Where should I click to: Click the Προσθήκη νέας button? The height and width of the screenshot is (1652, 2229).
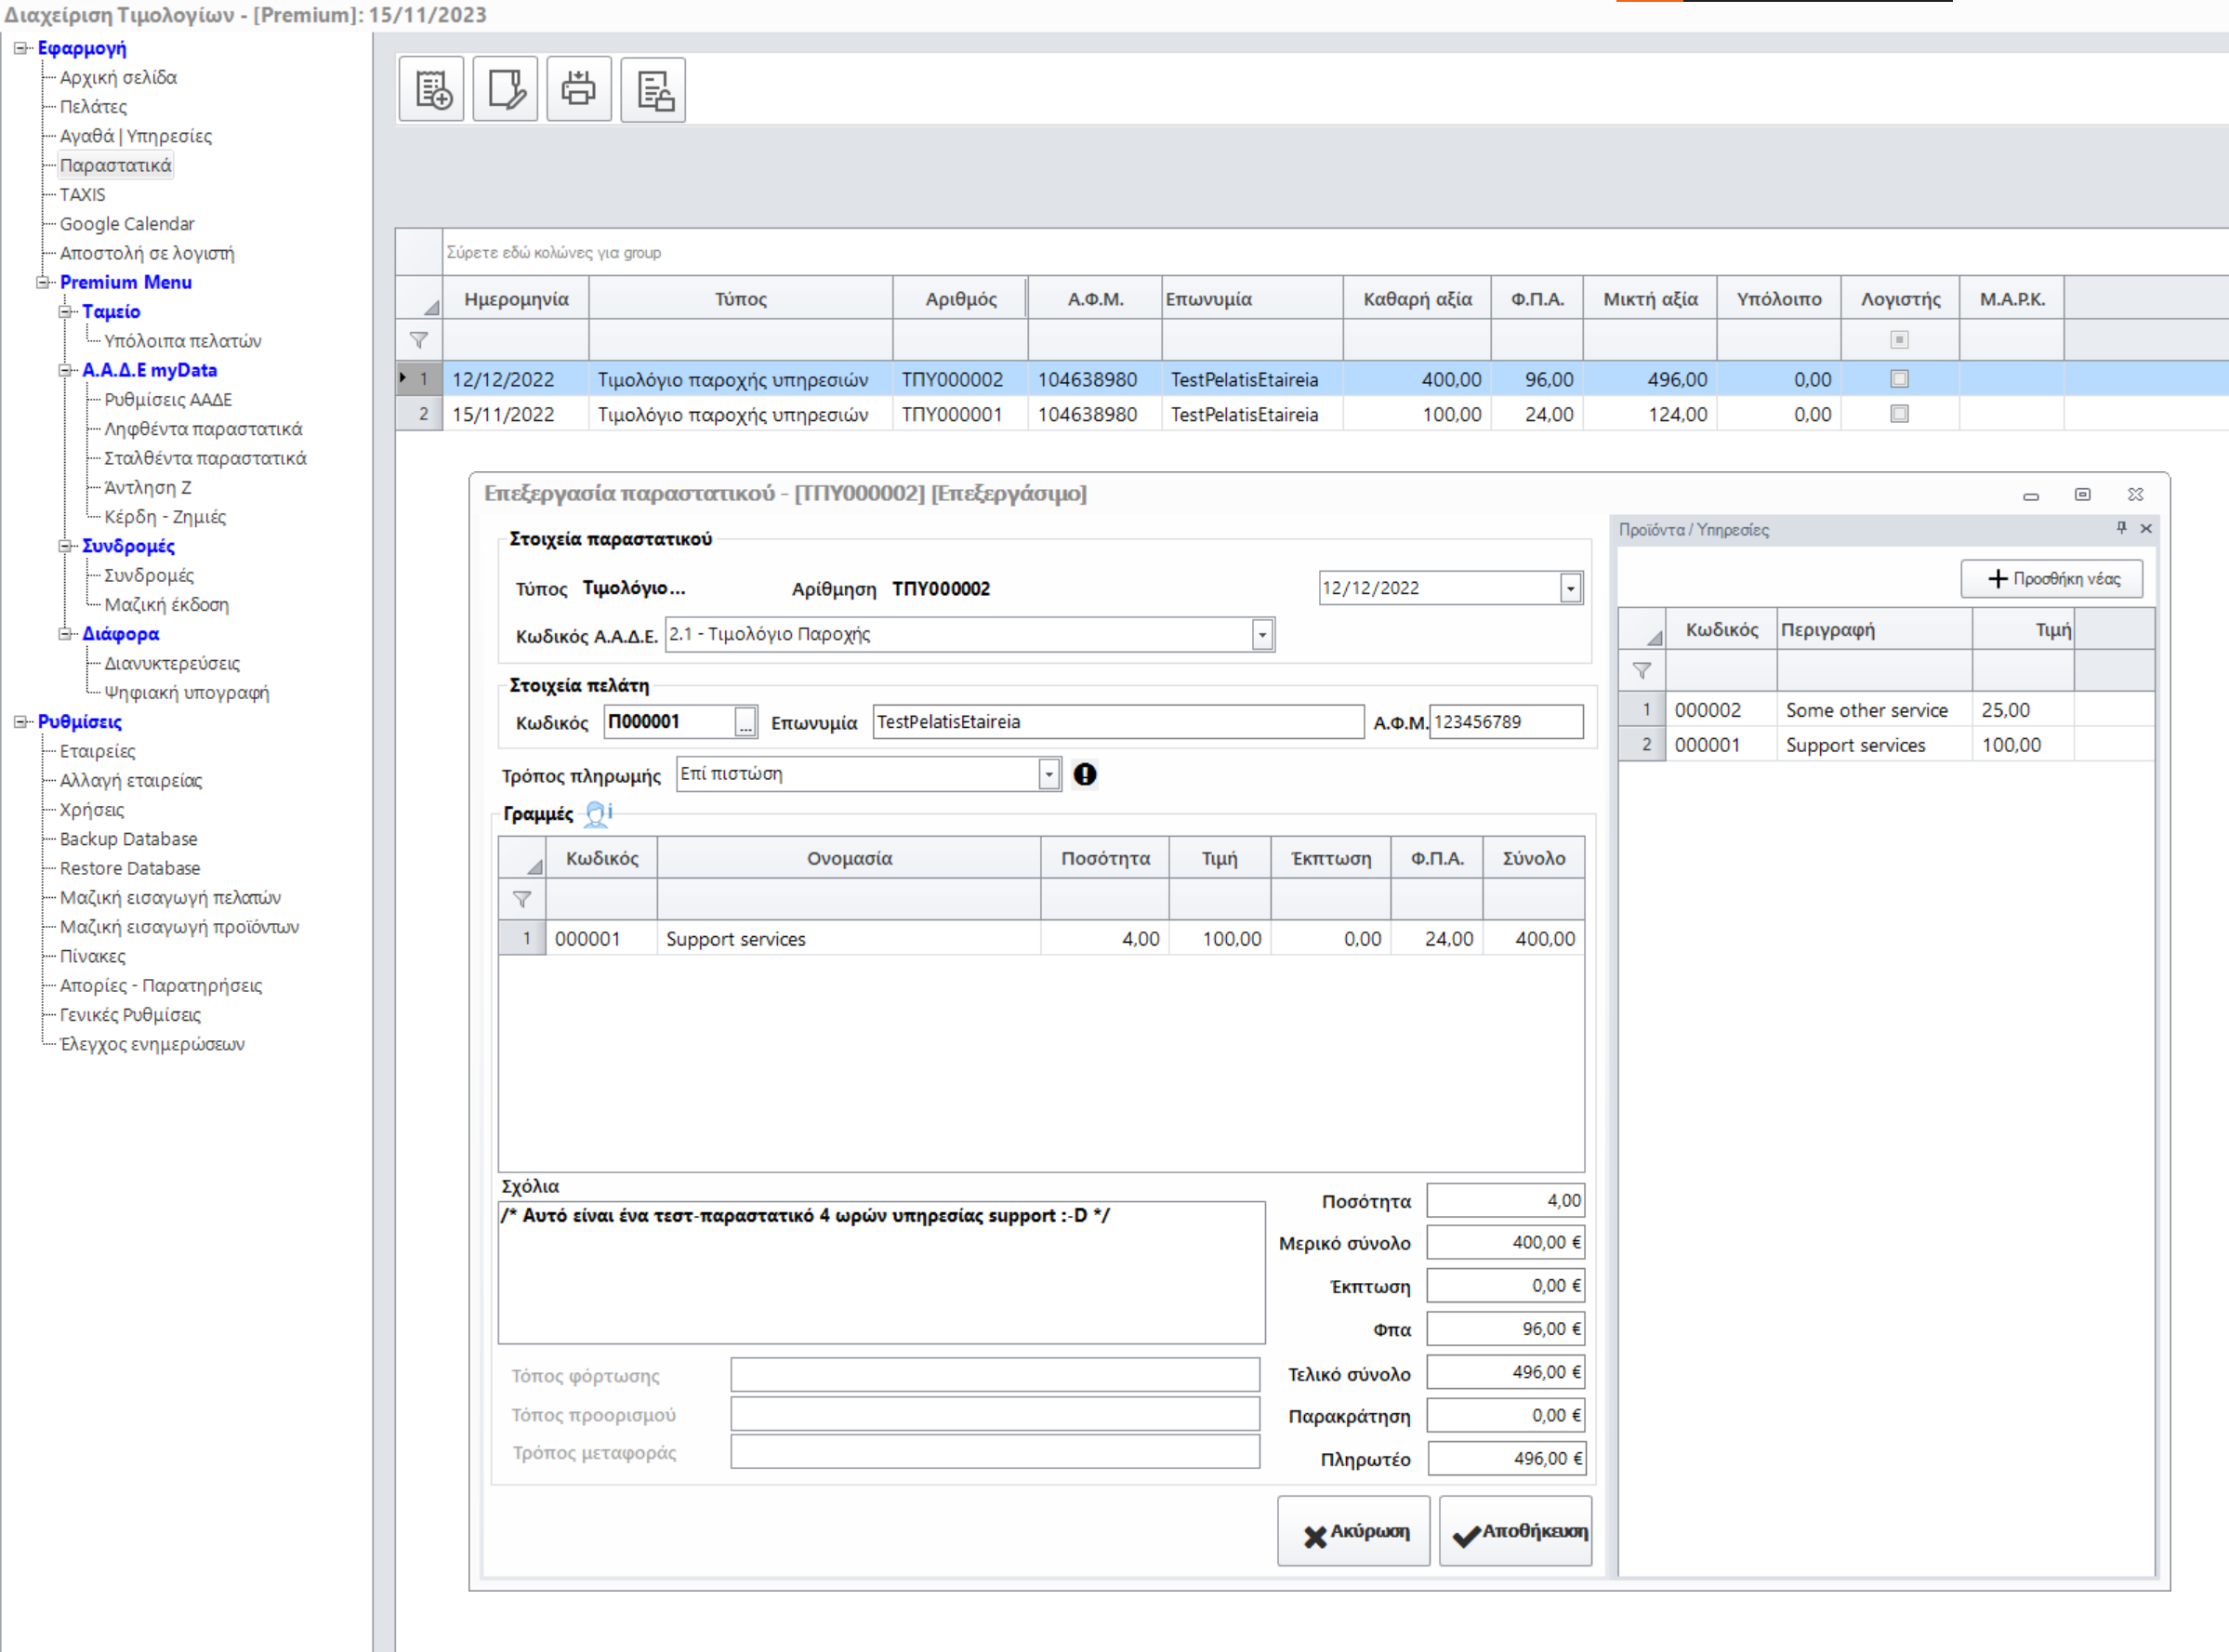click(2052, 578)
